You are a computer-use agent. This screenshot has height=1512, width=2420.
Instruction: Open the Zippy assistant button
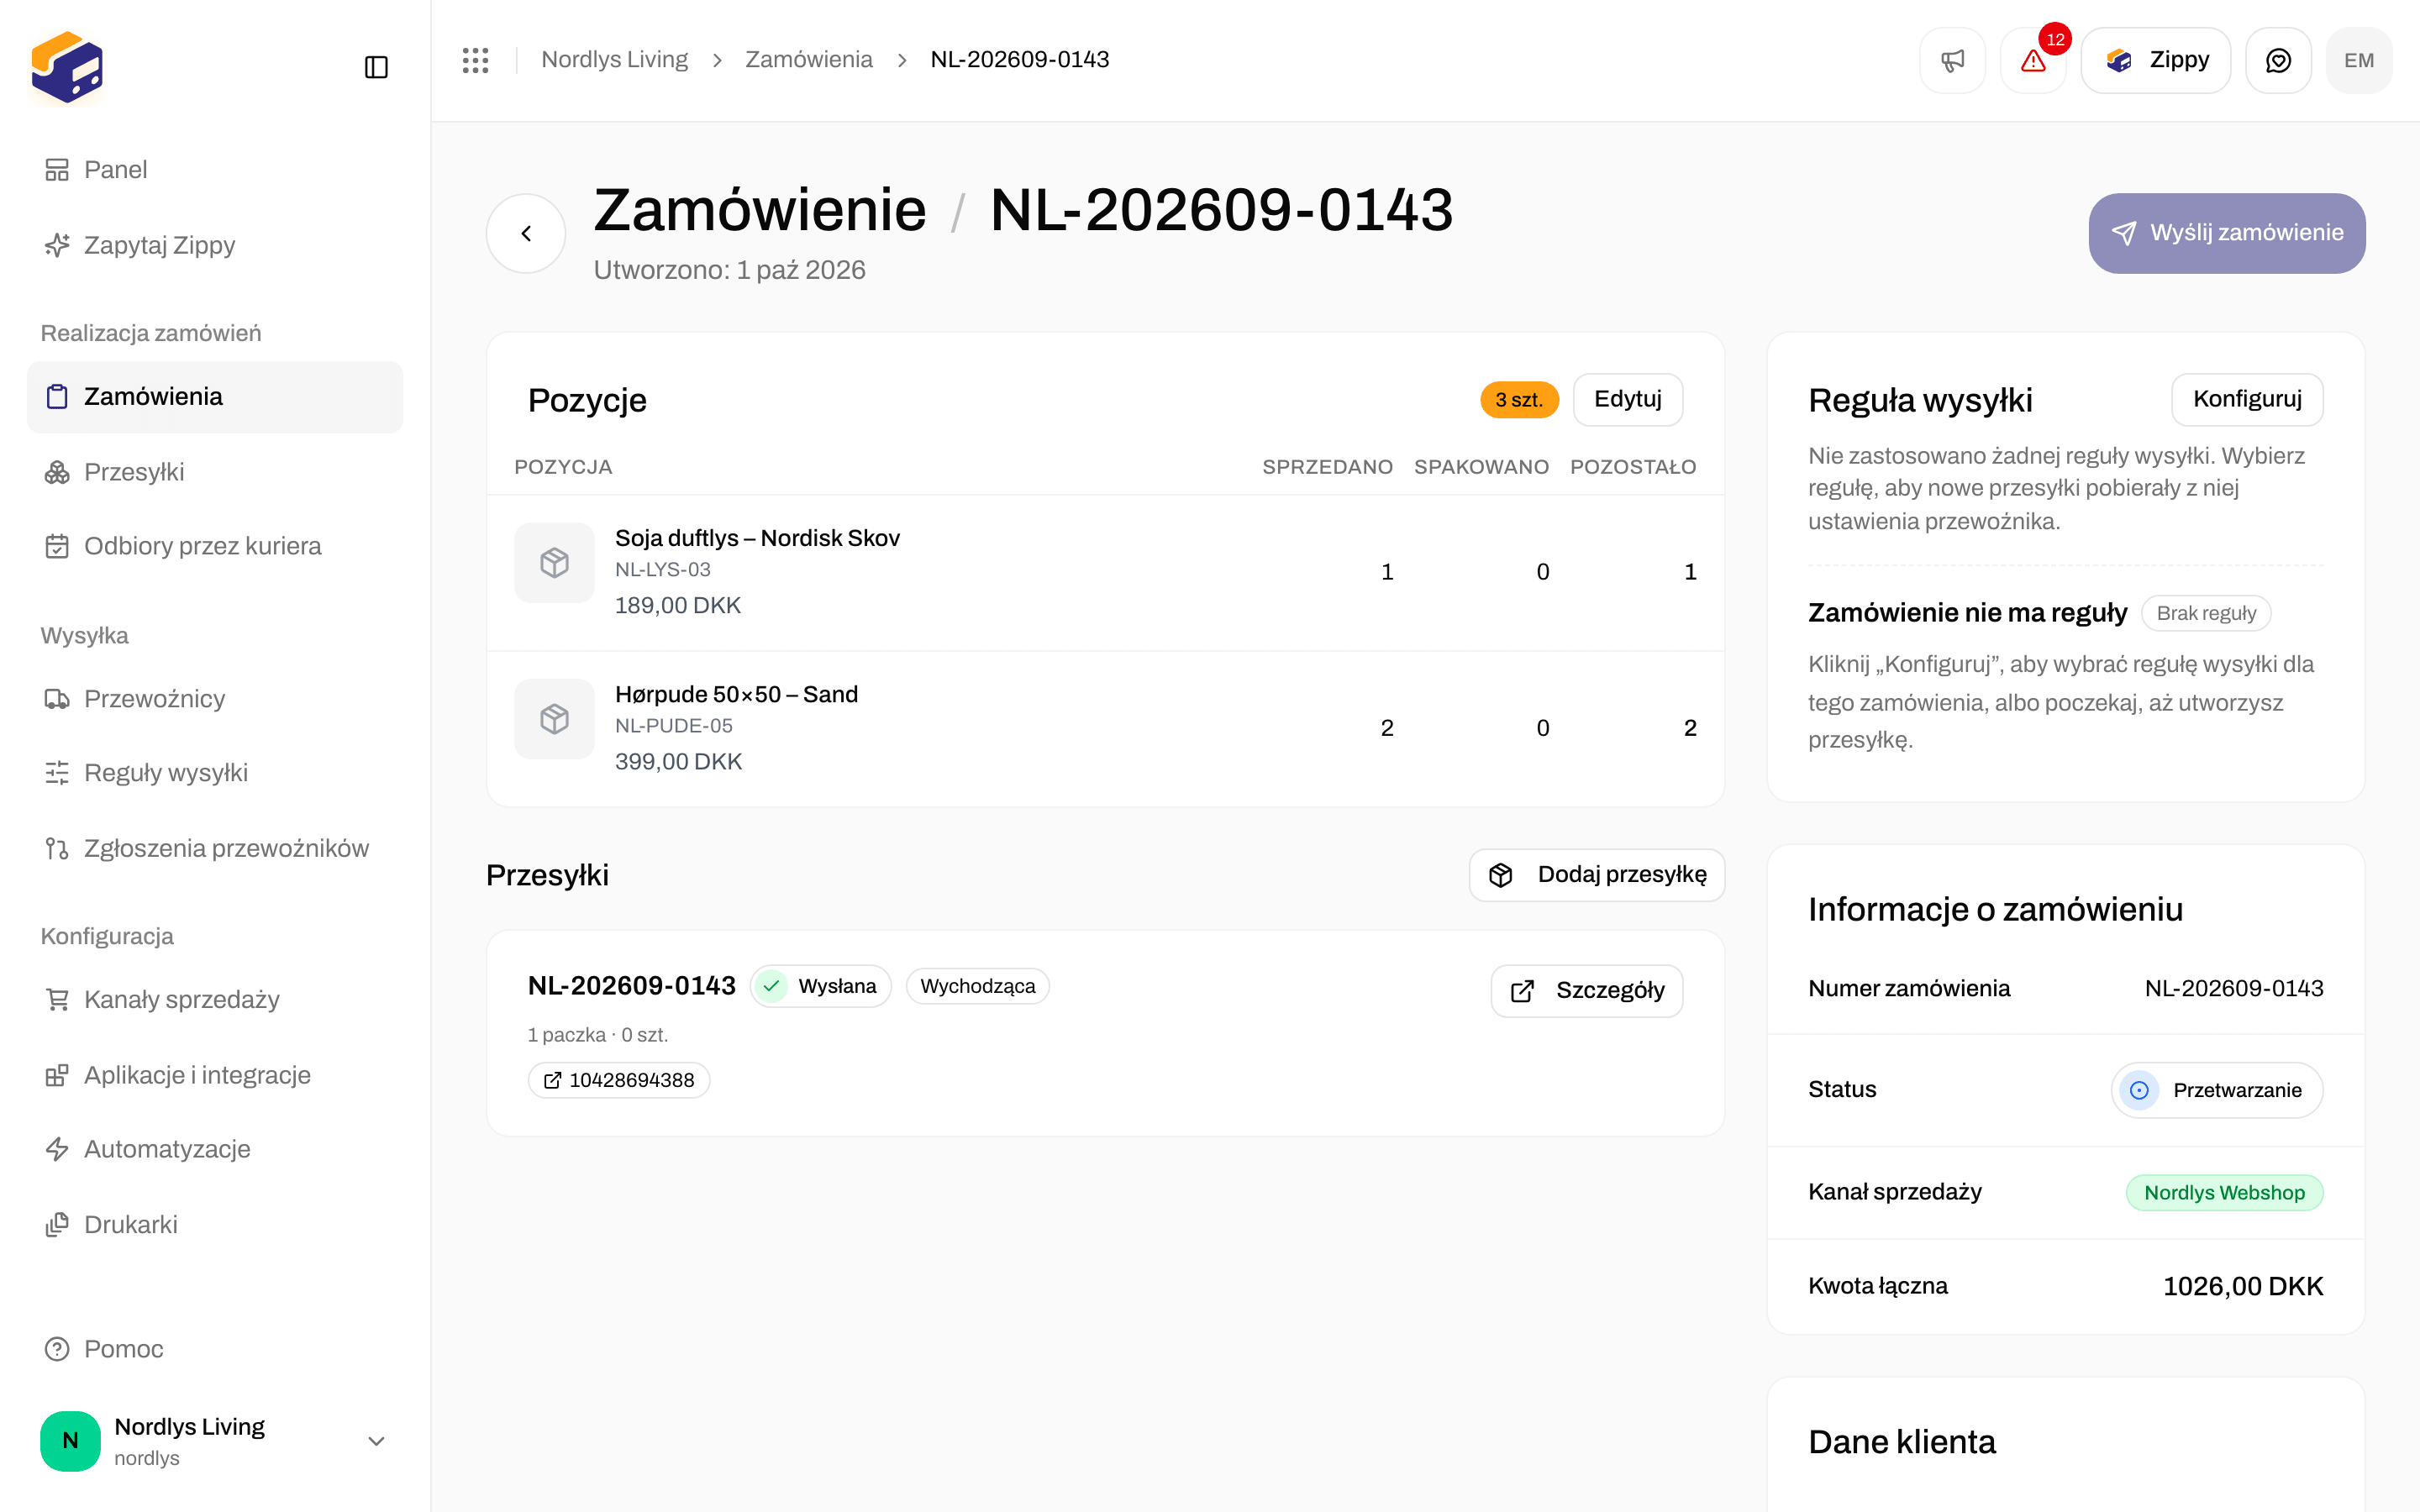click(2156, 60)
